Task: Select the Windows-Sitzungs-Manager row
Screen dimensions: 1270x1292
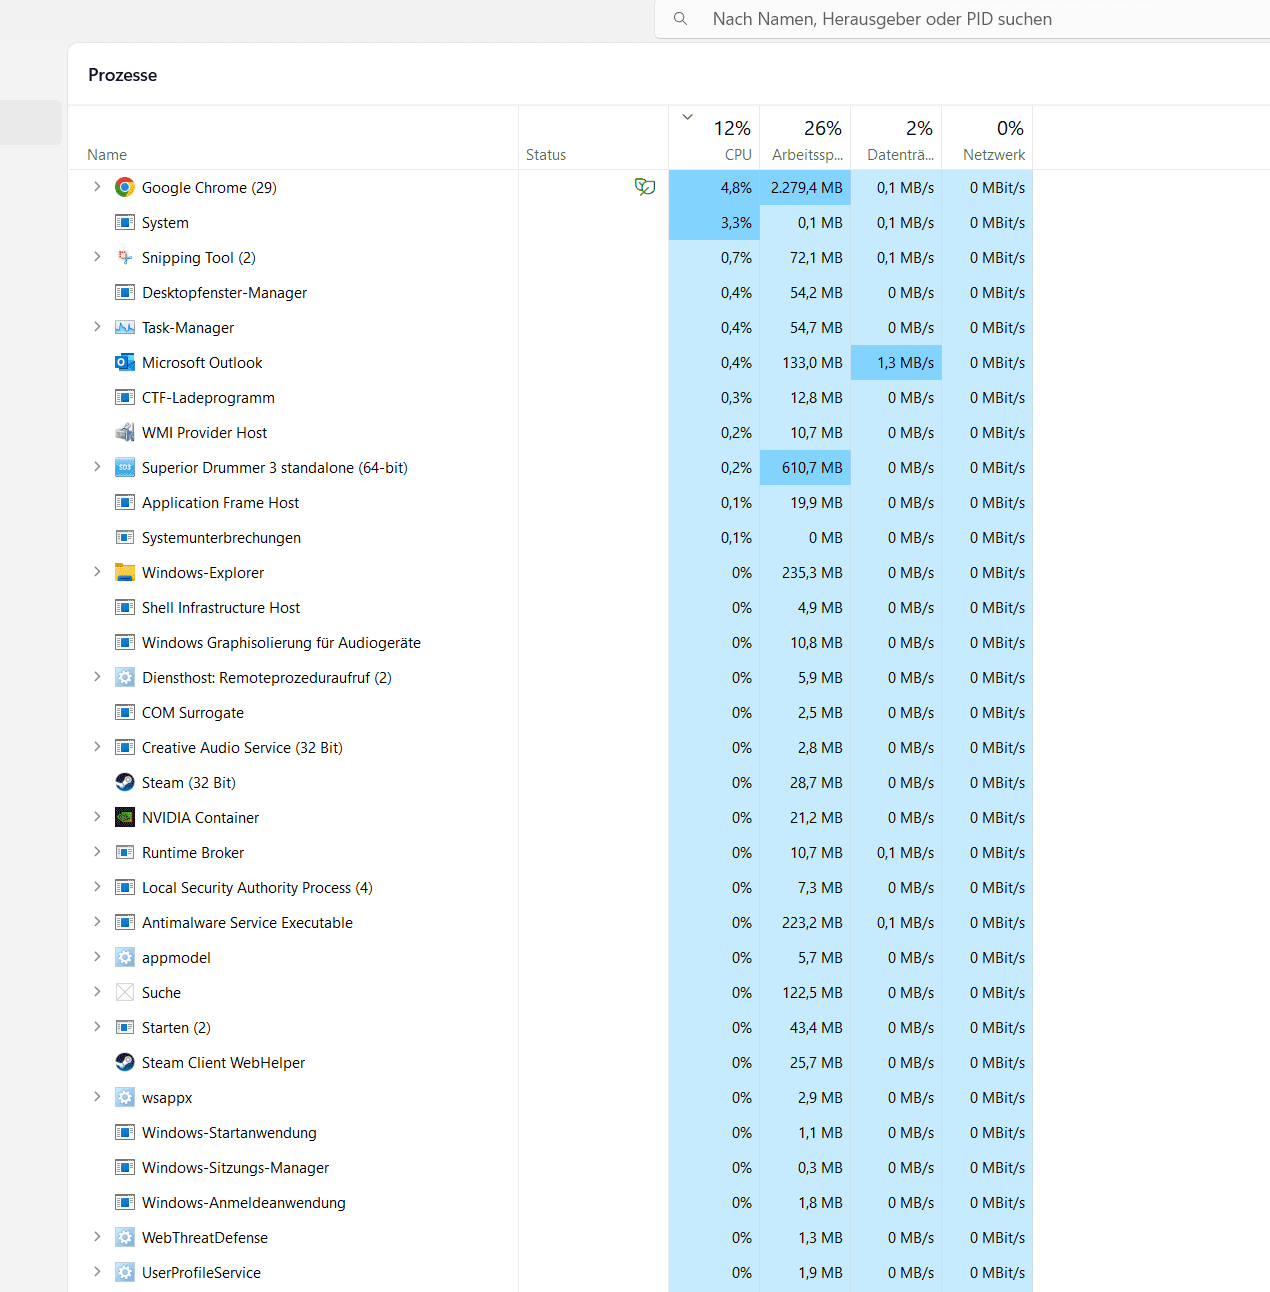Action: pyautogui.click(x=550, y=1167)
